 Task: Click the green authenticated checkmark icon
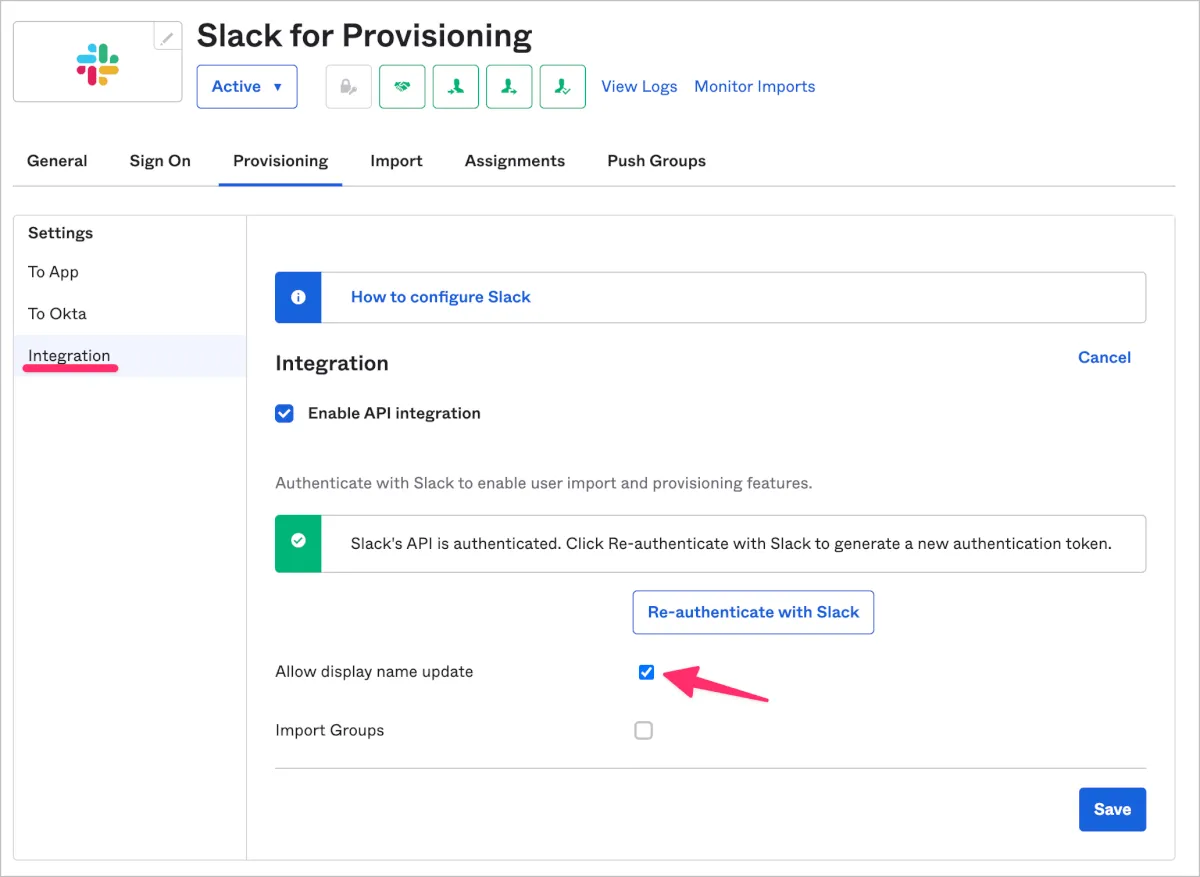(298, 542)
